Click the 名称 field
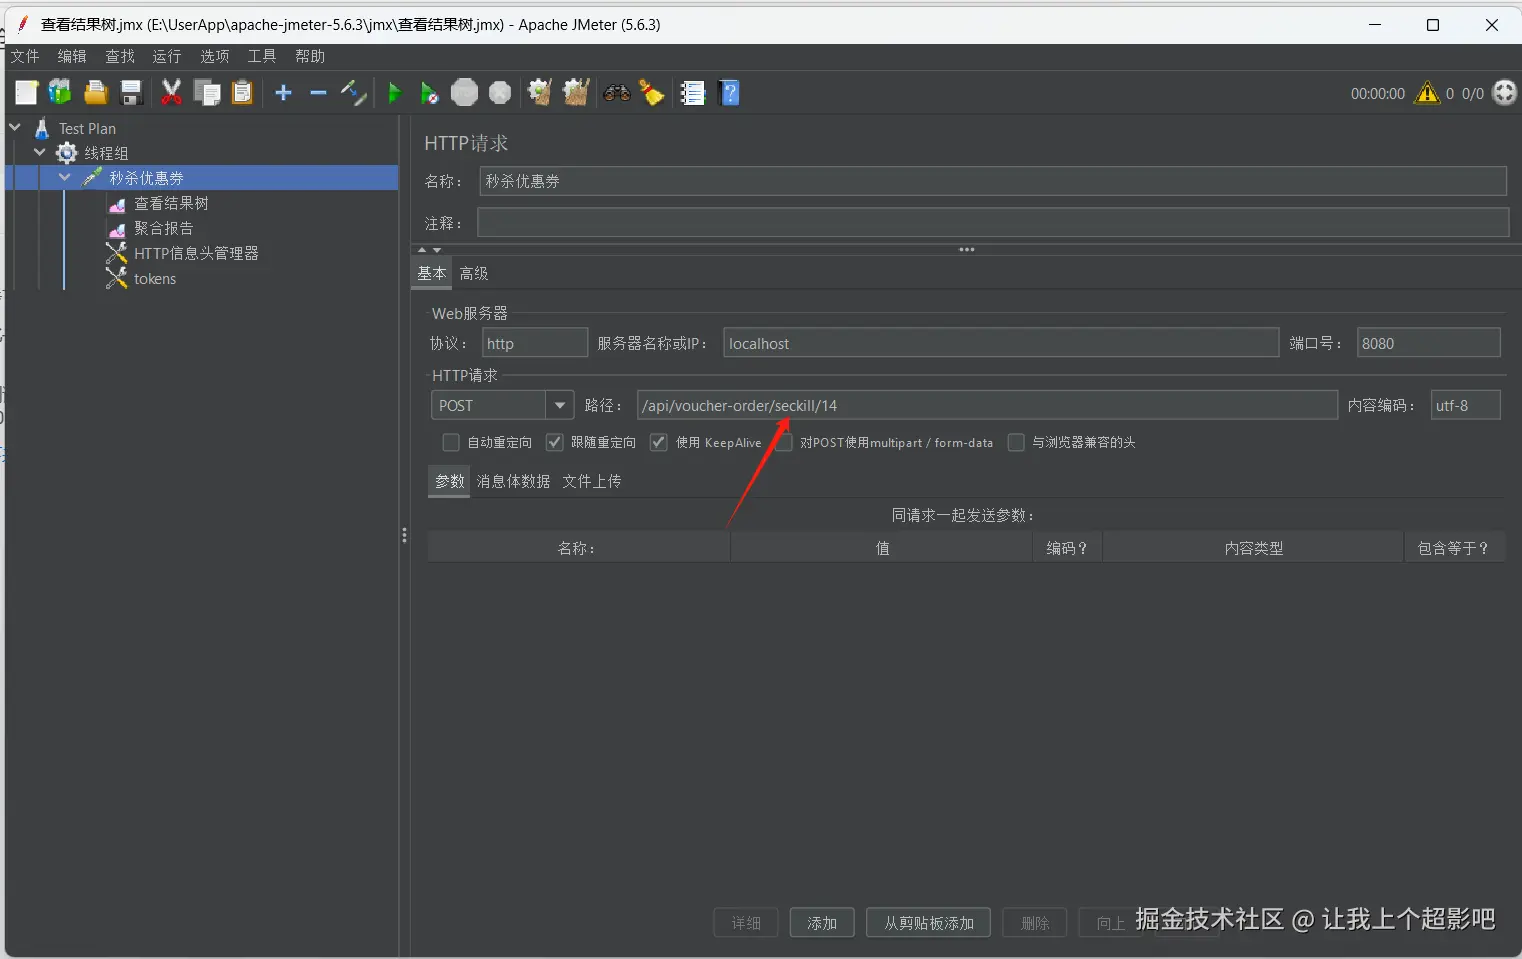The width and height of the screenshot is (1522, 959). click(x=993, y=181)
